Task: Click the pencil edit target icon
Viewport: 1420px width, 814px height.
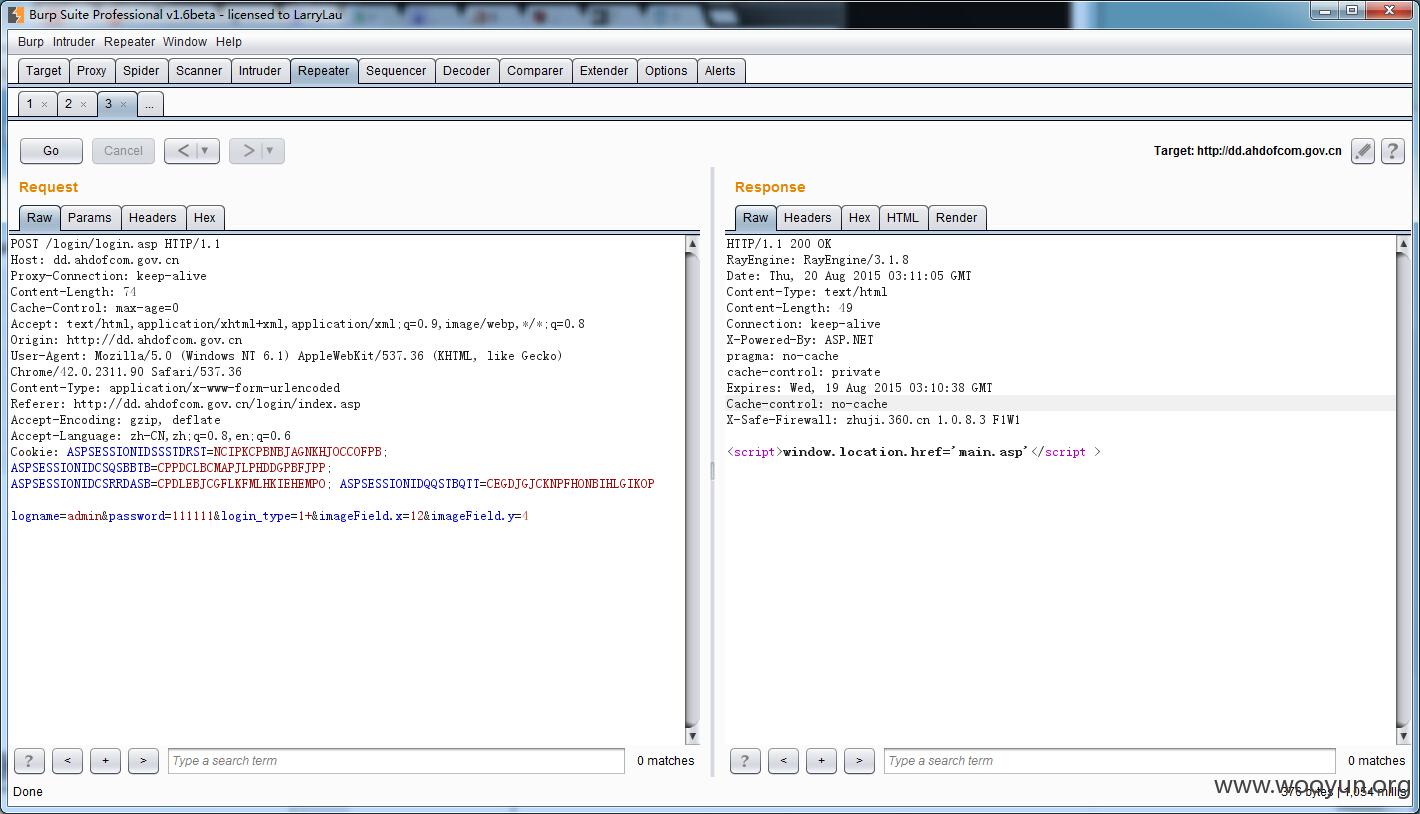Action: coord(1362,151)
